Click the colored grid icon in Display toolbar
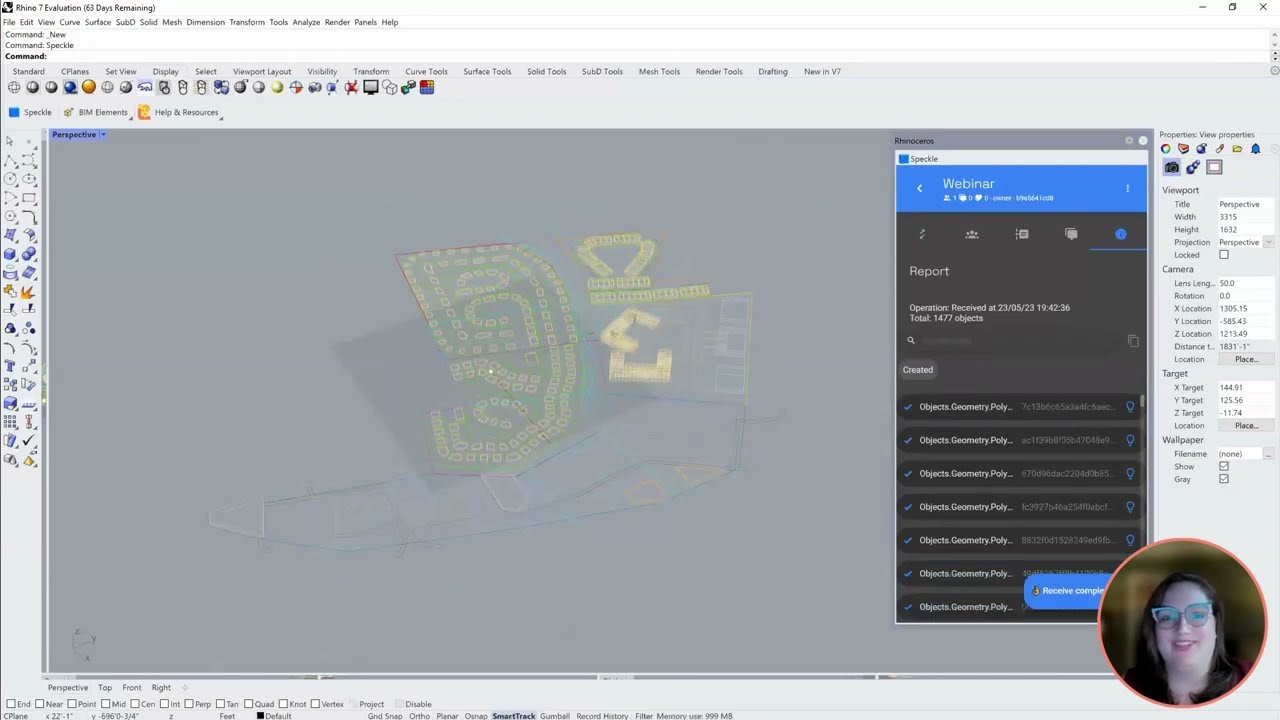Image resolution: width=1280 pixels, height=720 pixels. pos(427,87)
